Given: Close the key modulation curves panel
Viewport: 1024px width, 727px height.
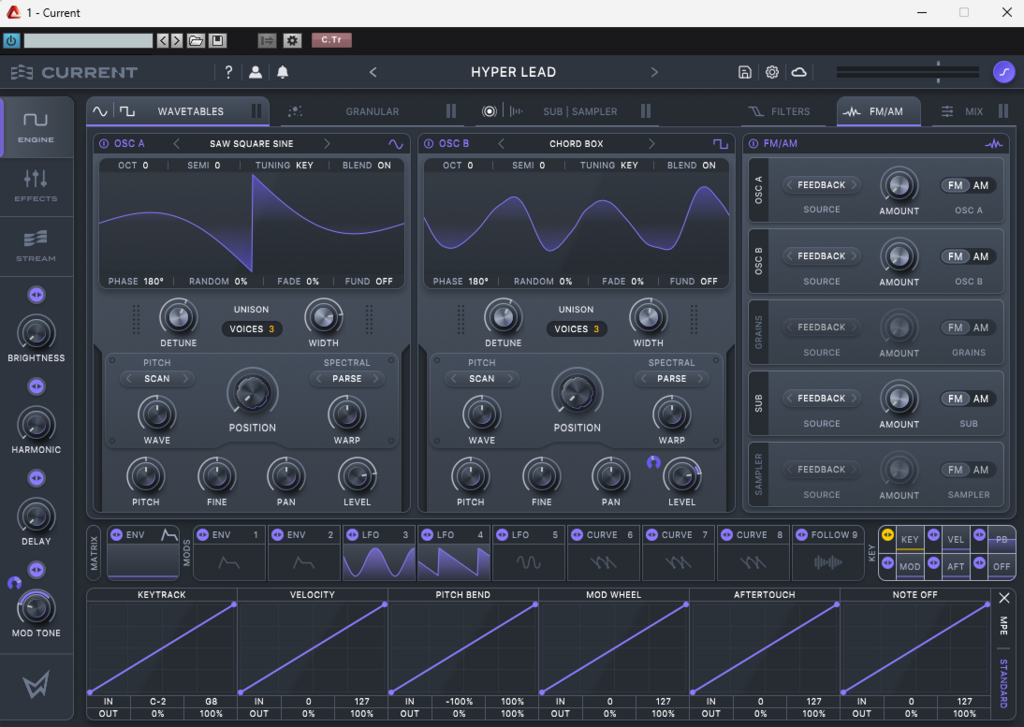Looking at the screenshot, I should [x=1004, y=598].
